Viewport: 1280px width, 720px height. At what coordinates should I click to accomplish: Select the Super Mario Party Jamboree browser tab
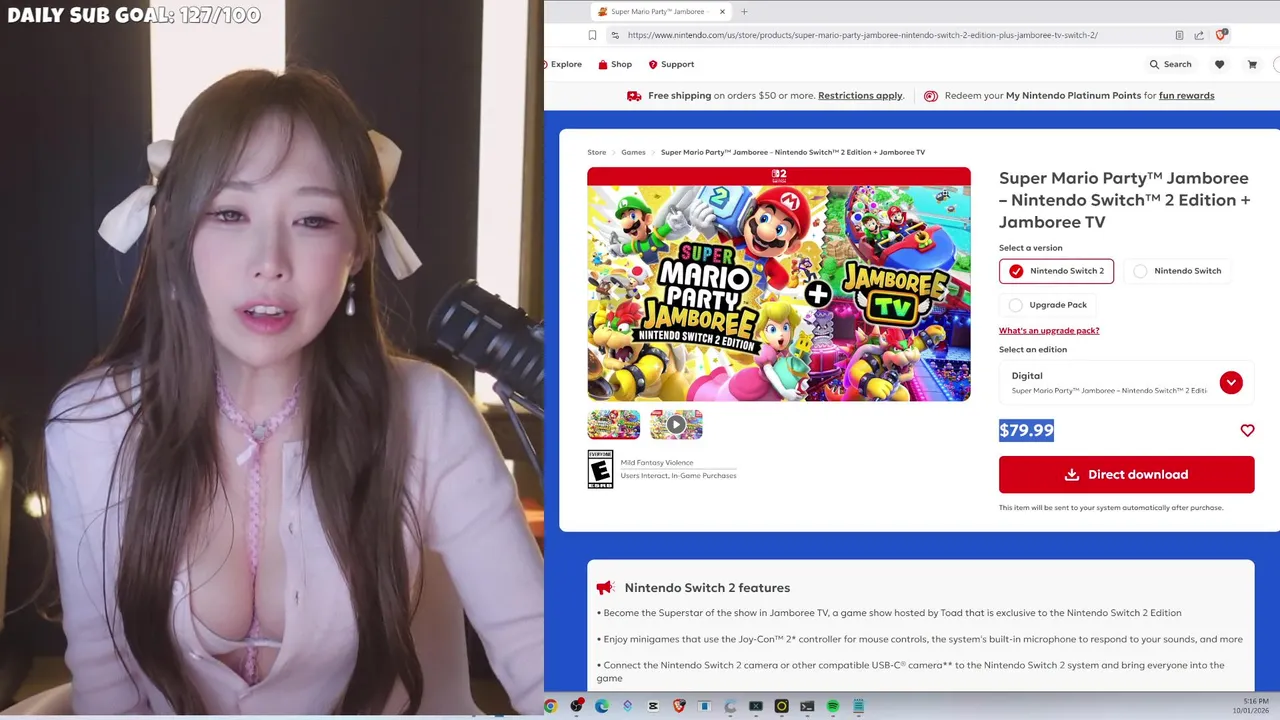[x=661, y=12]
